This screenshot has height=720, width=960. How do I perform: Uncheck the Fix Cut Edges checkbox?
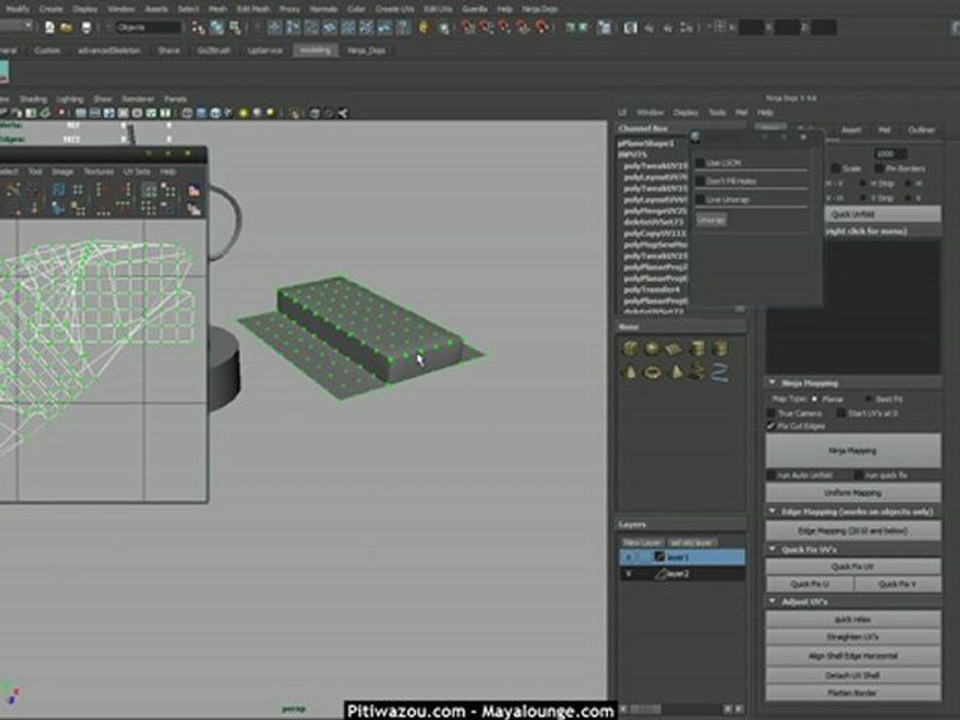771,426
